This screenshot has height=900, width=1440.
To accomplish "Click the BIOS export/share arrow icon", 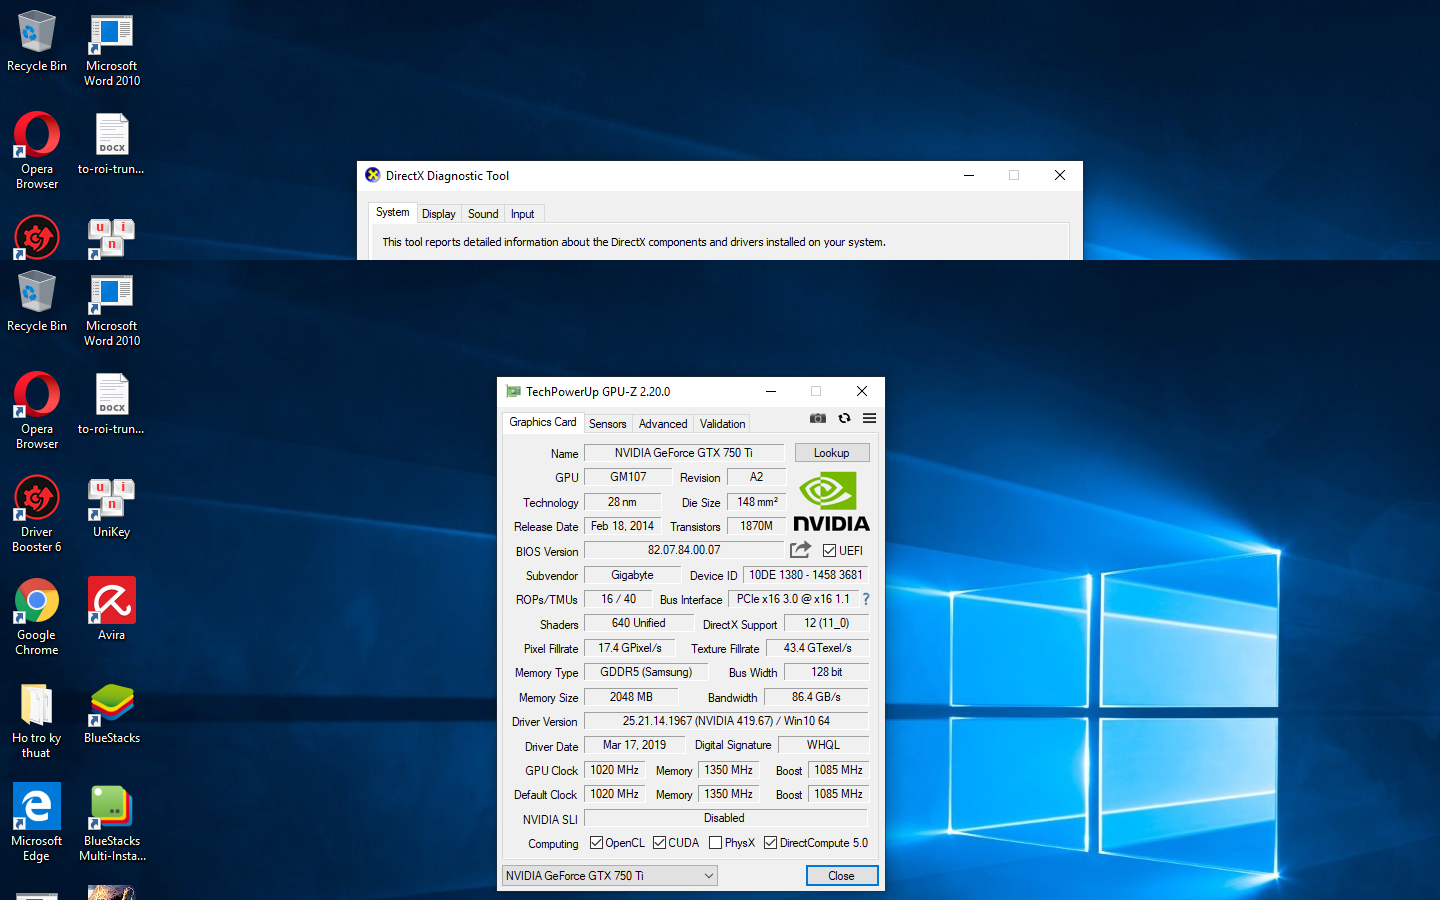I will tap(800, 550).
